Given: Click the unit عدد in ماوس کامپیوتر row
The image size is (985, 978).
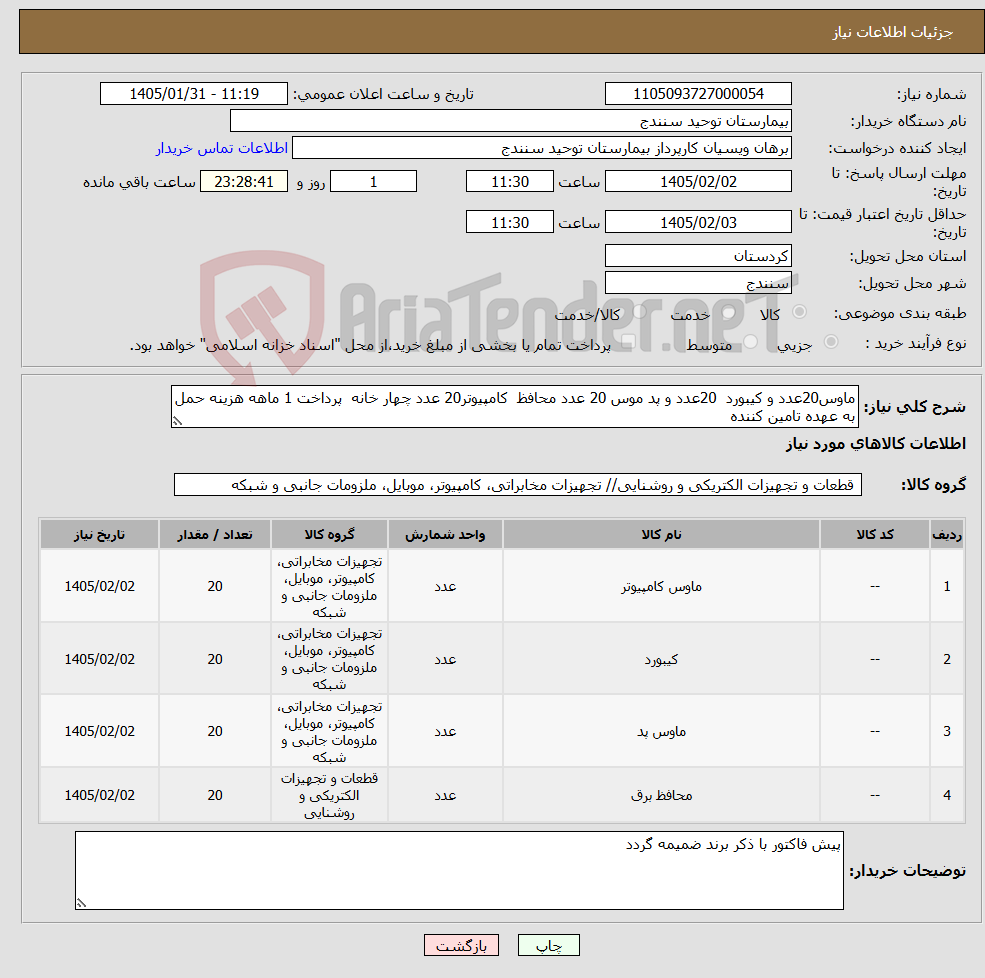Looking at the screenshot, I should click(445, 586).
